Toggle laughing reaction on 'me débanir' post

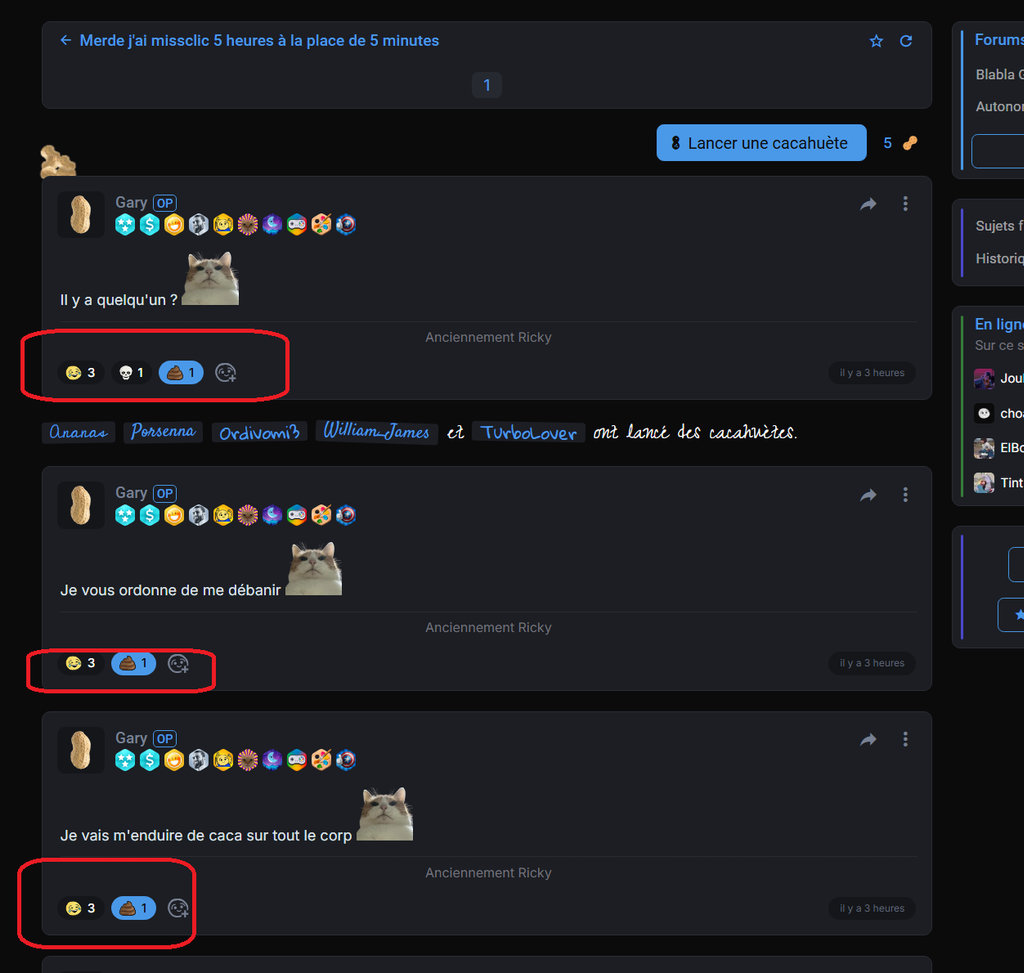(x=81, y=663)
